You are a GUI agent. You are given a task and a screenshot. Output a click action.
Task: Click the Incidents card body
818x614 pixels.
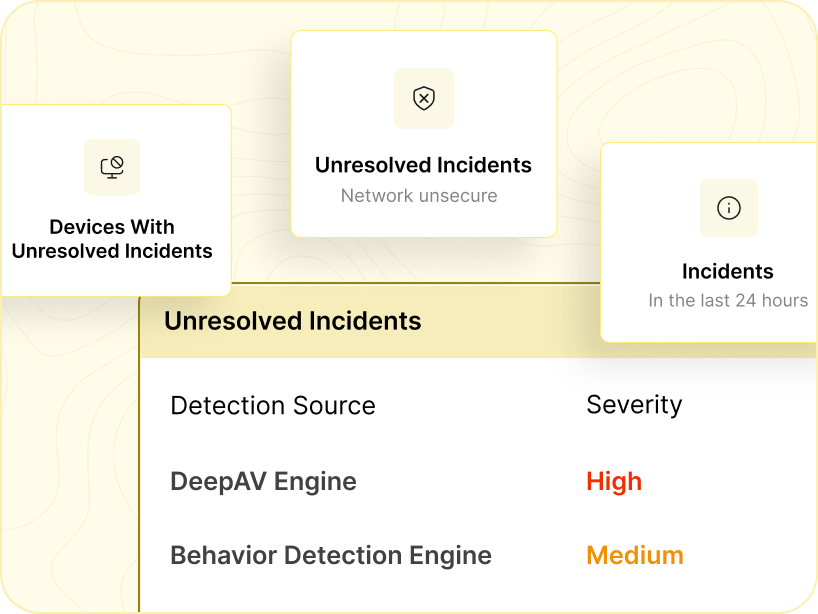tap(709, 243)
